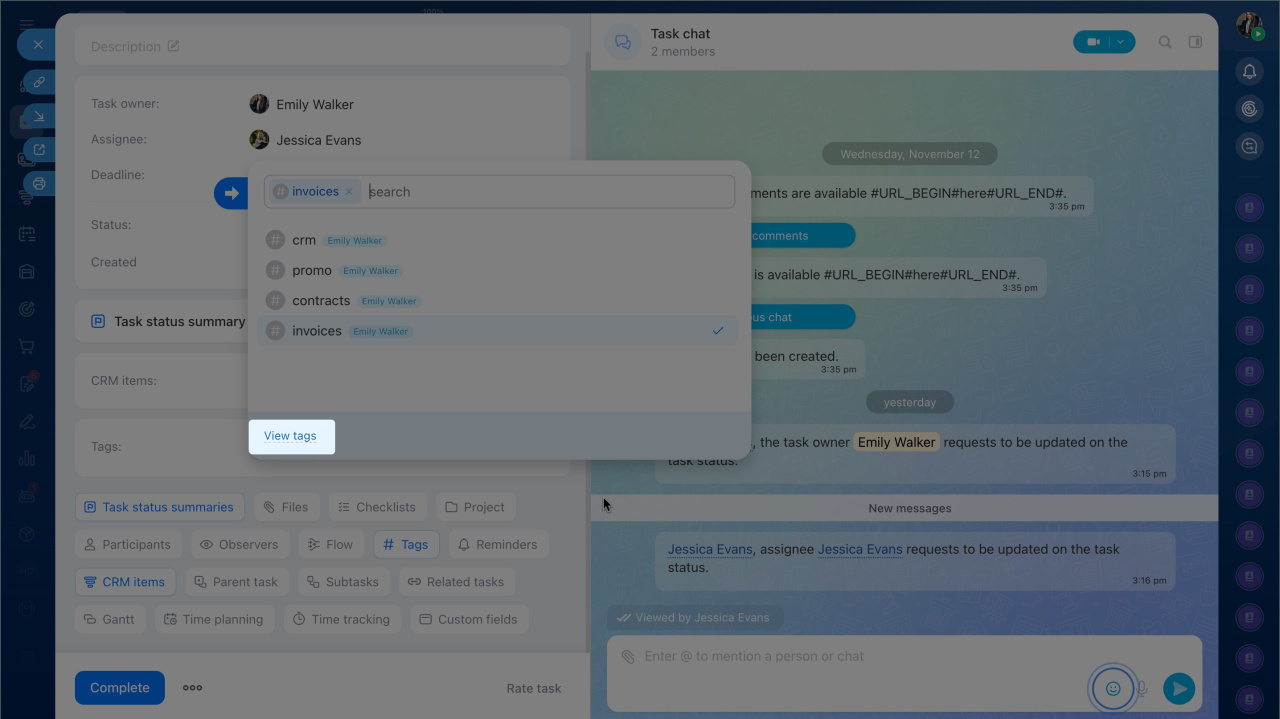Open chat search magnifier icon
The image size is (1280, 719).
coord(1165,42)
